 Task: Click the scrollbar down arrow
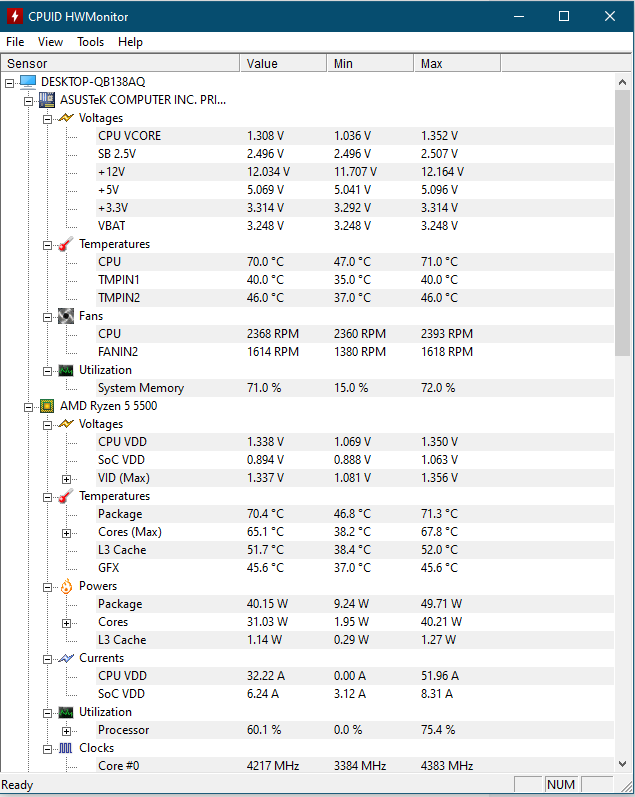pyautogui.click(x=622, y=763)
